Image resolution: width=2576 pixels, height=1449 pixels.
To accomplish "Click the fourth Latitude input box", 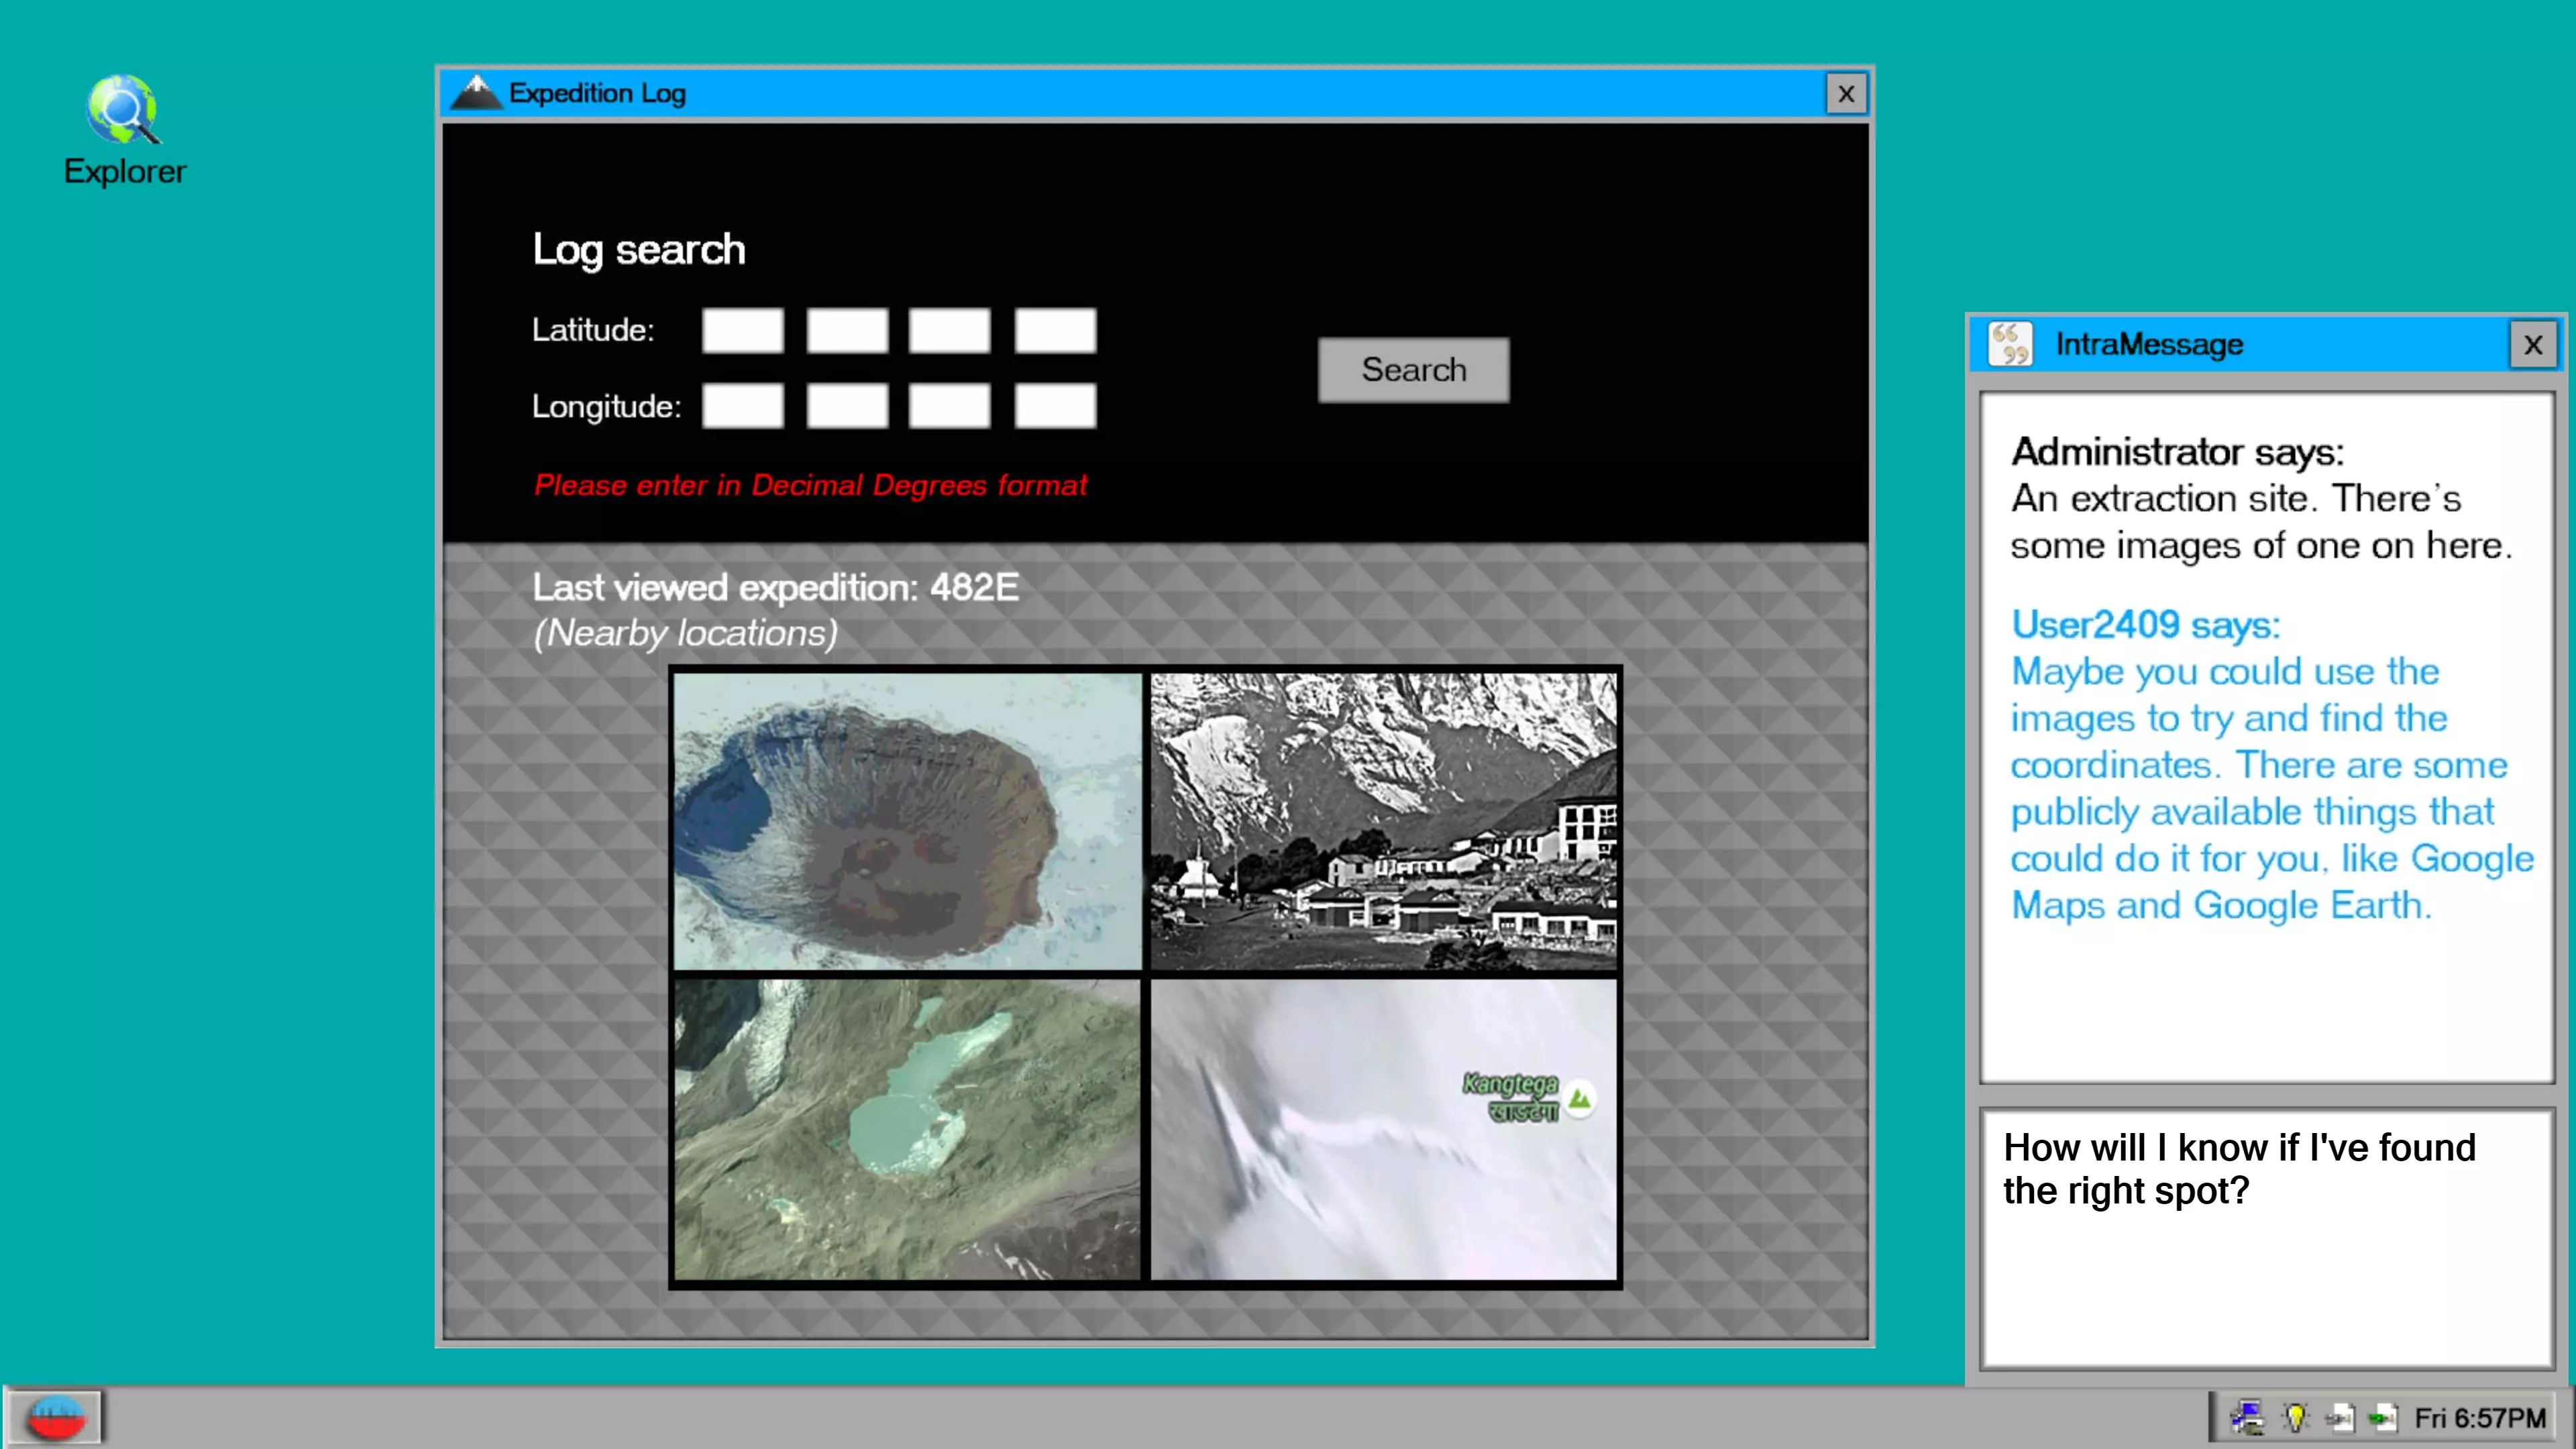I will click(1055, 331).
